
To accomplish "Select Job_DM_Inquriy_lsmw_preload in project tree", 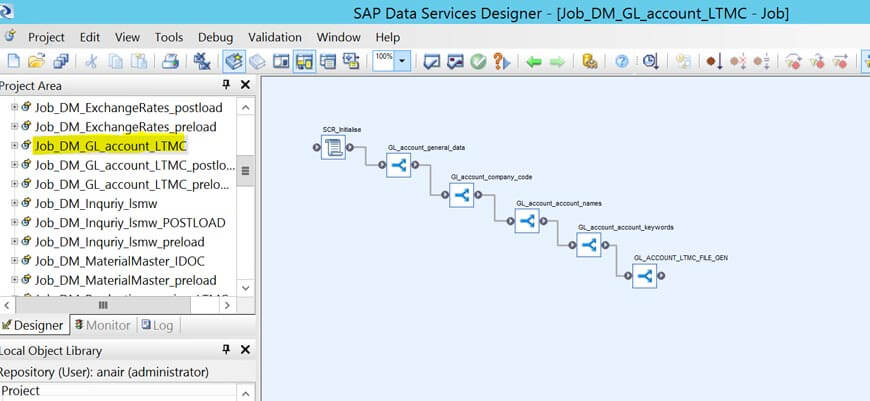I will click(x=119, y=242).
